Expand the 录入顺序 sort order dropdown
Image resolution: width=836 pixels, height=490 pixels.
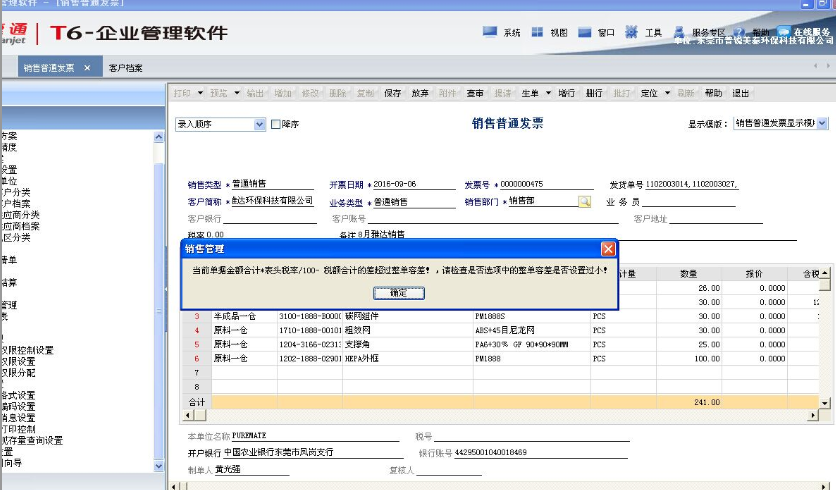[x=259, y=125]
